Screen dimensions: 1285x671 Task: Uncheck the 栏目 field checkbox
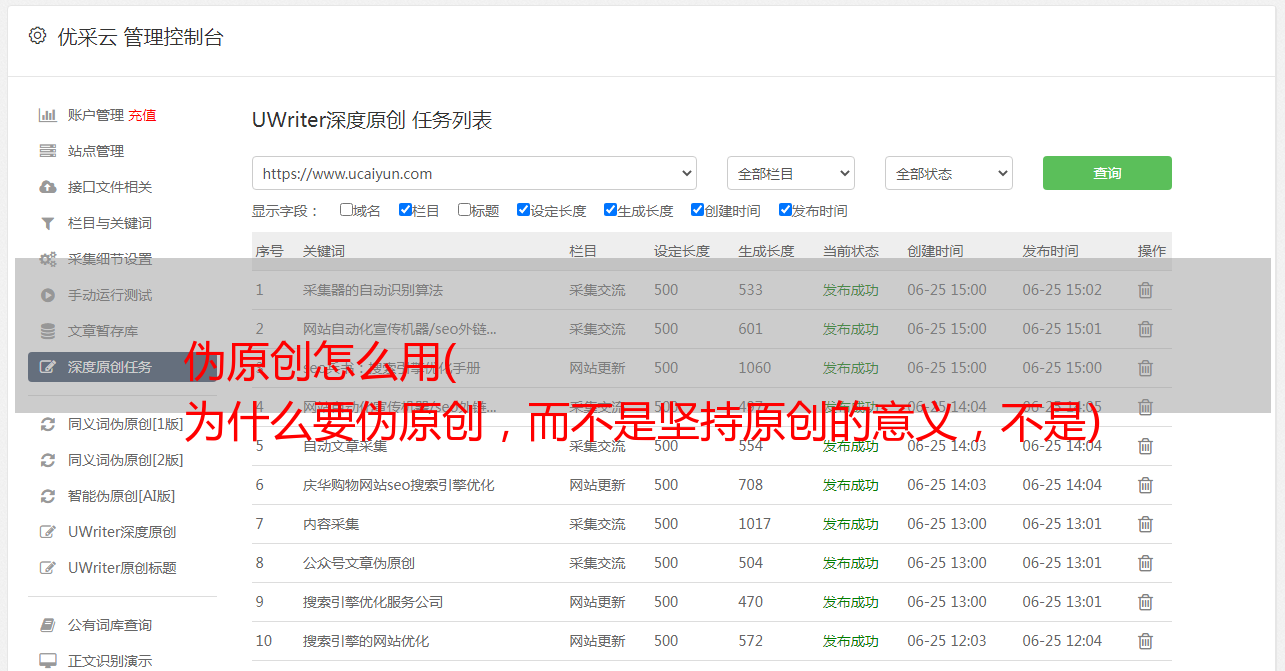(x=405, y=210)
